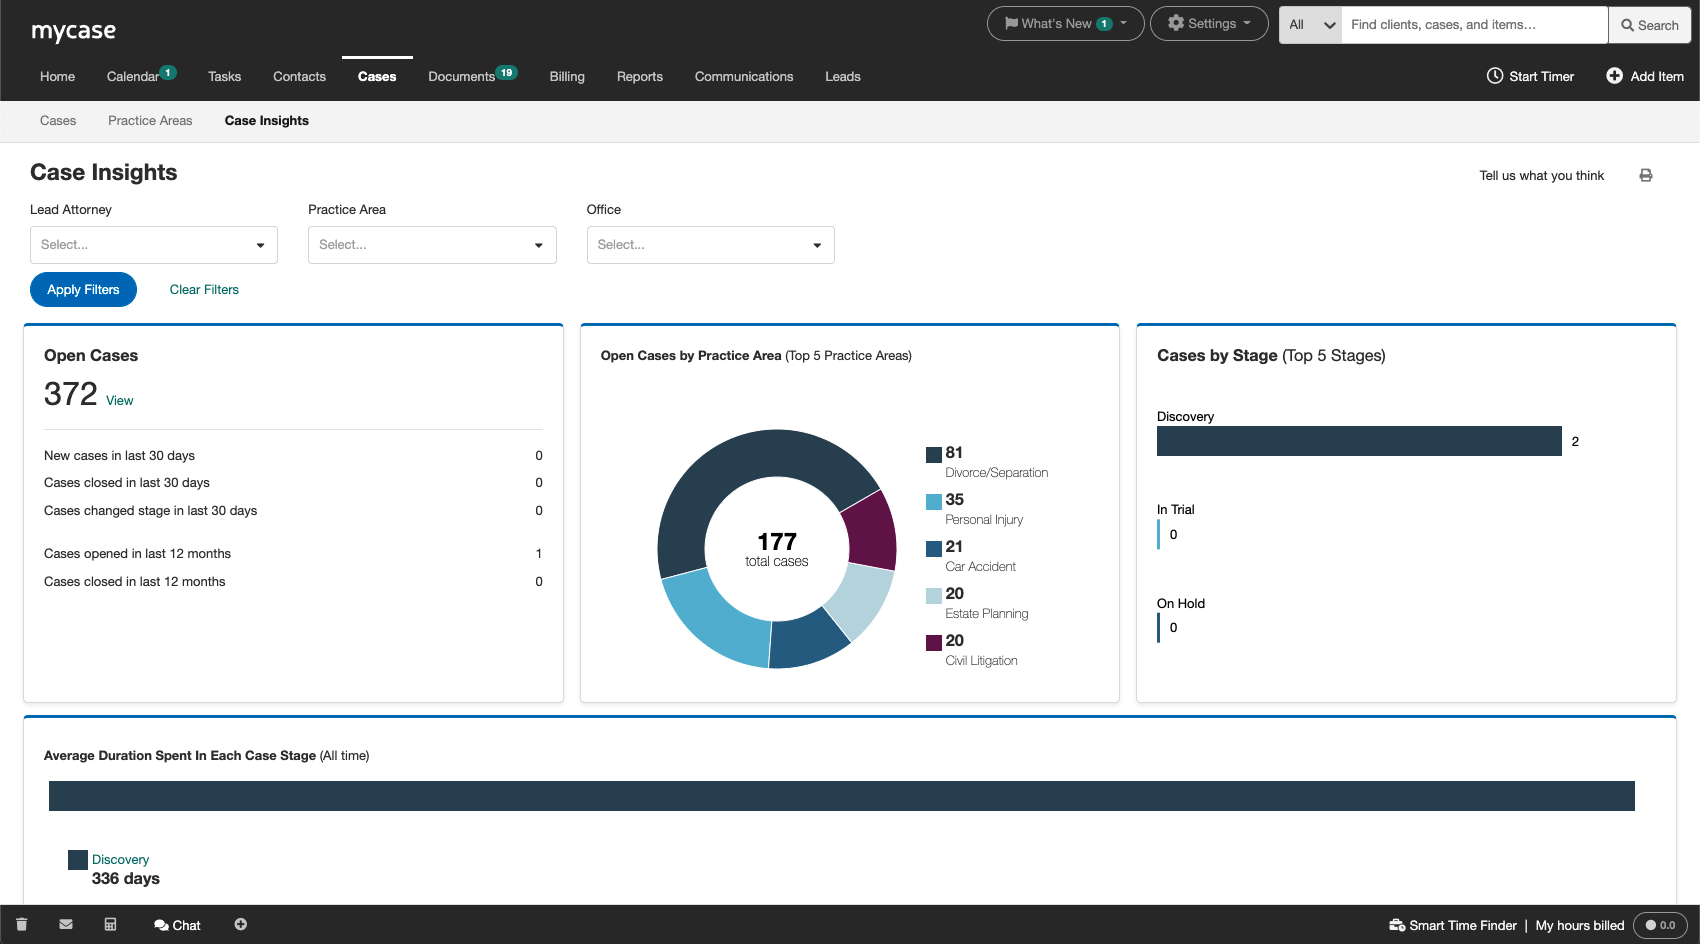Click the Divorce/Separation legend color swatch
The height and width of the screenshot is (944, 1700).
click(x=934, y=454)
